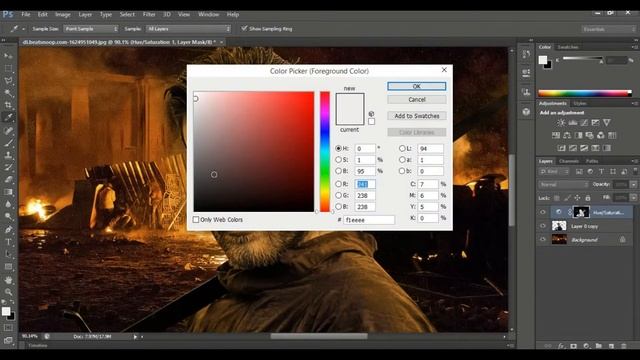Open the layer Kind filter dropdown
Viewport: 640px width, 360px height.
tap(553, 172)
